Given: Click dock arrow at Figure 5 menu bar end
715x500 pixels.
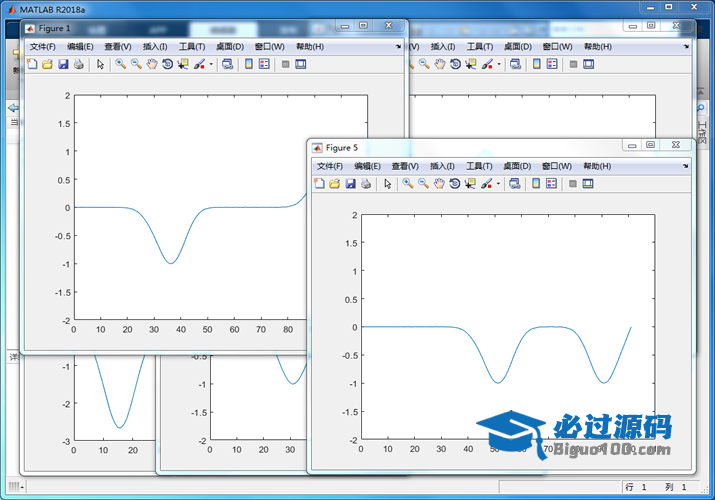Looking at the screenshot, I should pyautogui.click(x=685, y=166).
